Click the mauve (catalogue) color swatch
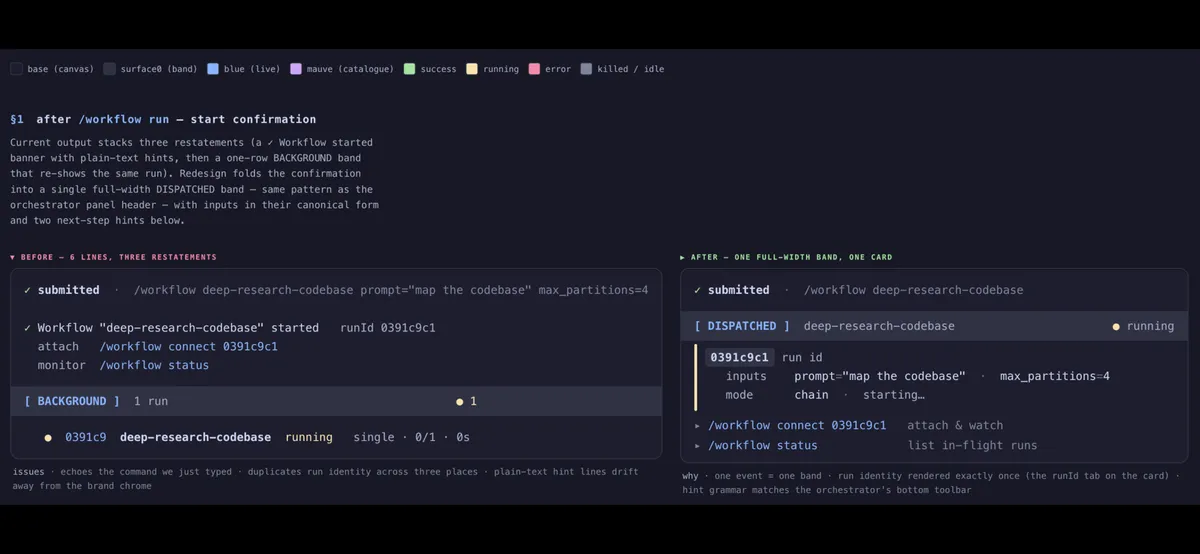The width and height of the screenshot is (1200, 554). pyautogui.click(x=296, y=69)
